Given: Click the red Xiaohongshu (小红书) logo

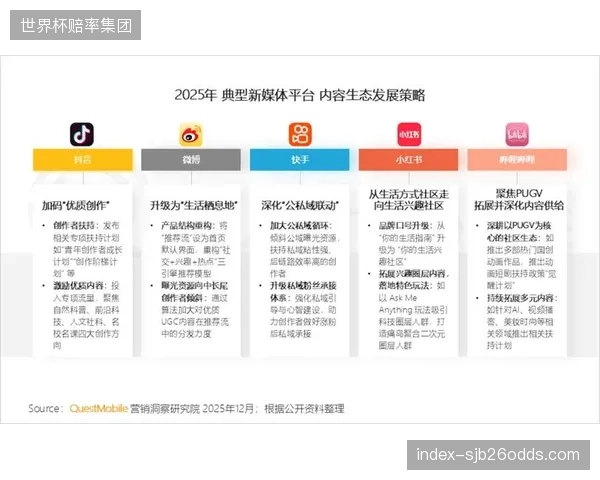Looking at the screenshot, I should [x=409, y=134].
